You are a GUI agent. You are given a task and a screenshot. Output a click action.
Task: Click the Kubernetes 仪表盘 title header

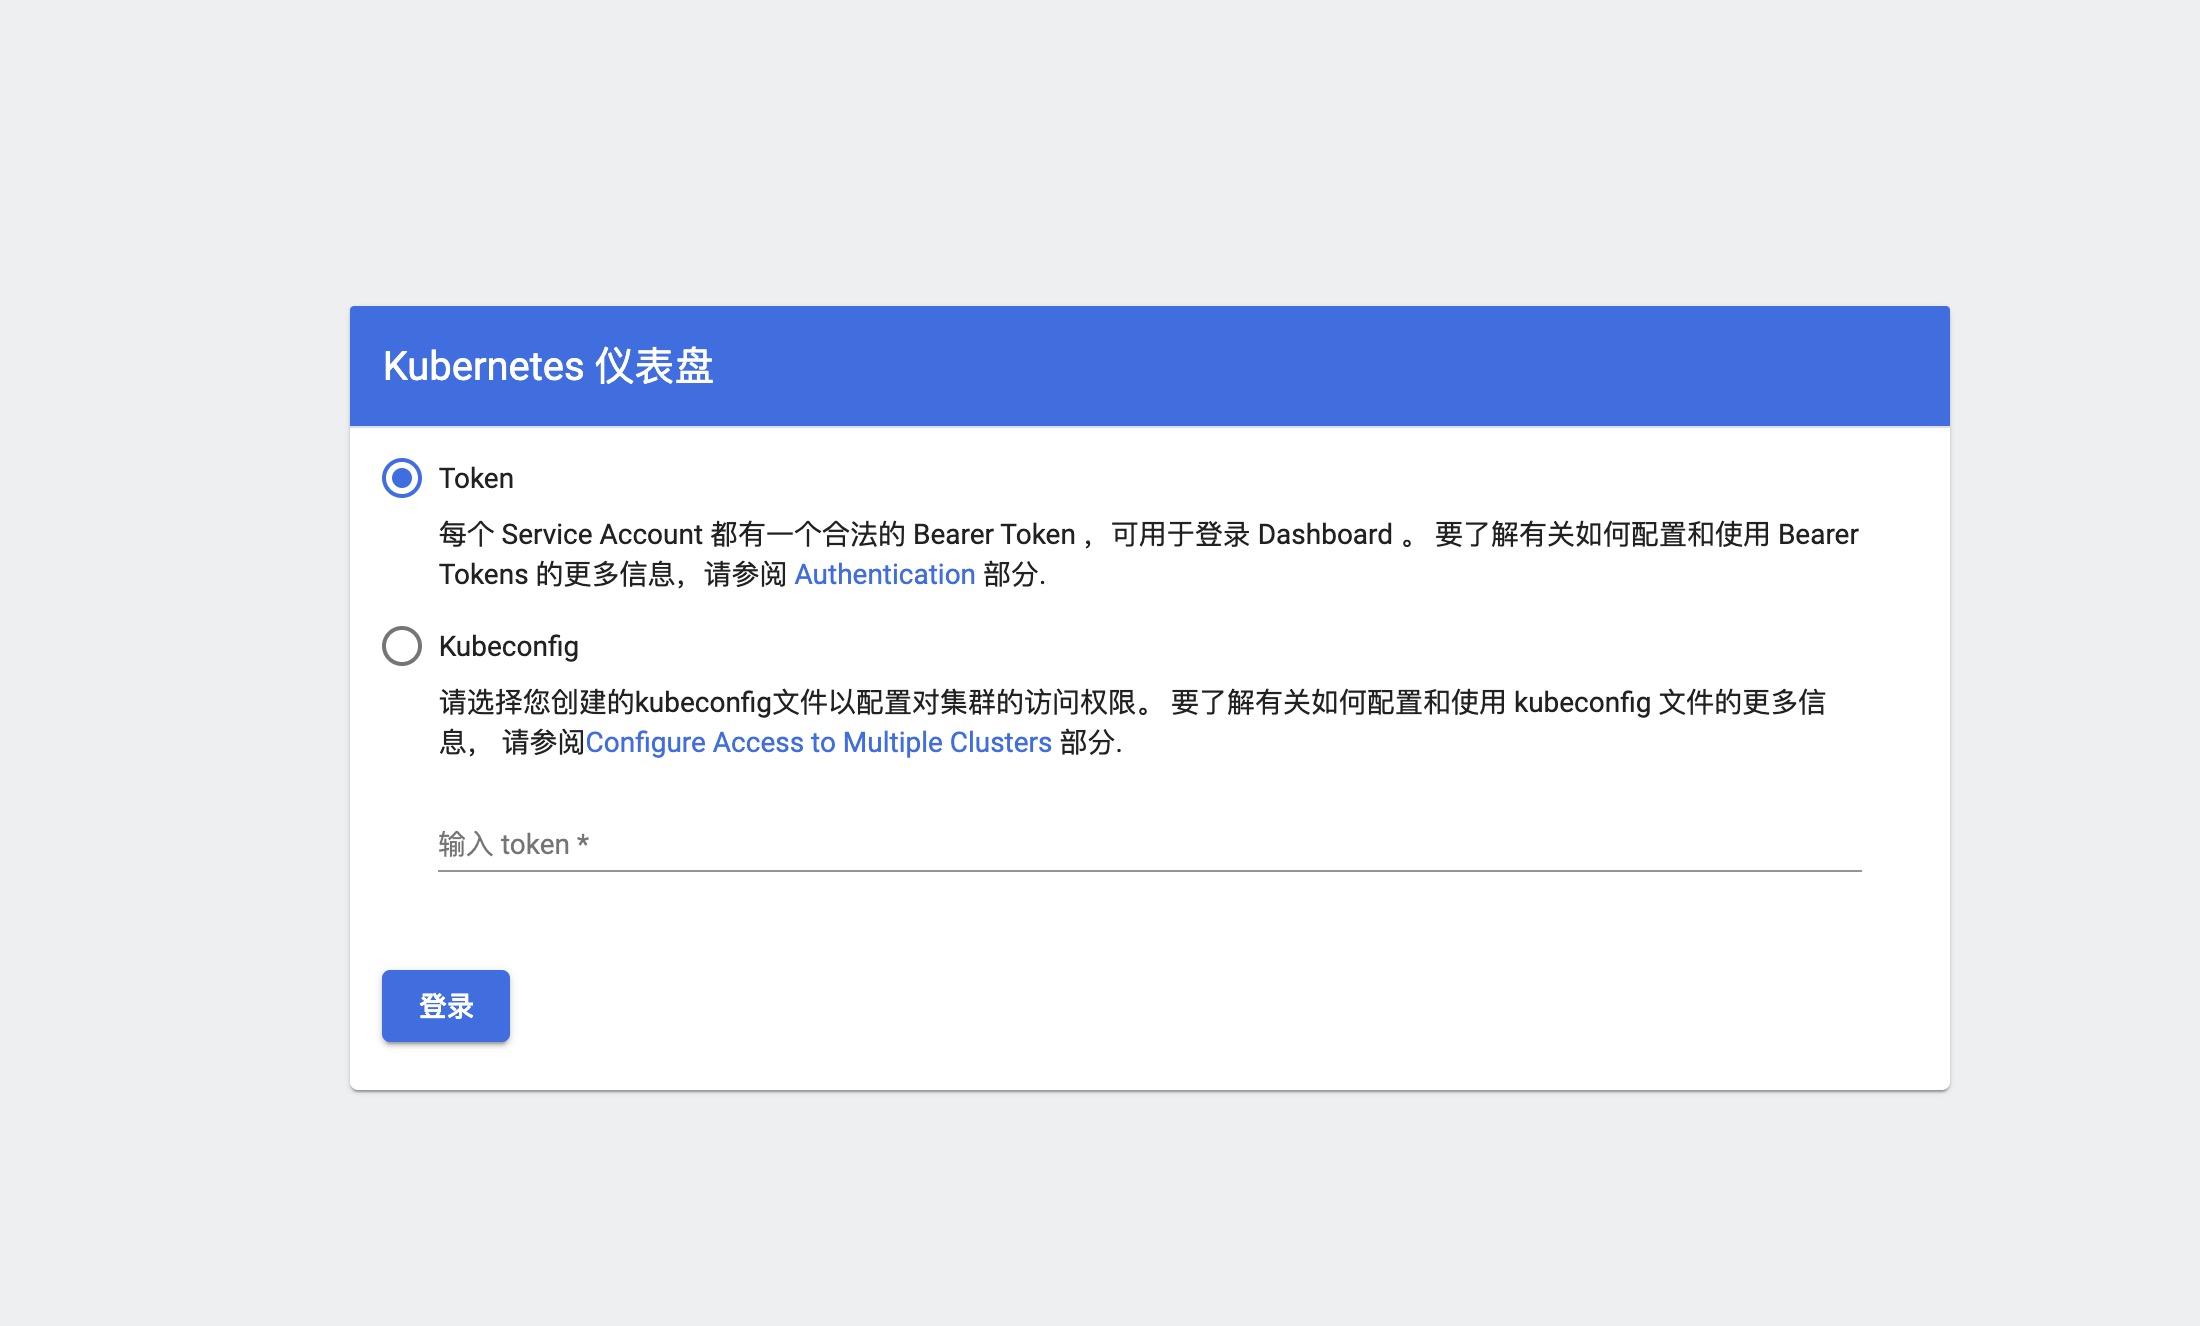click(548, 366)
